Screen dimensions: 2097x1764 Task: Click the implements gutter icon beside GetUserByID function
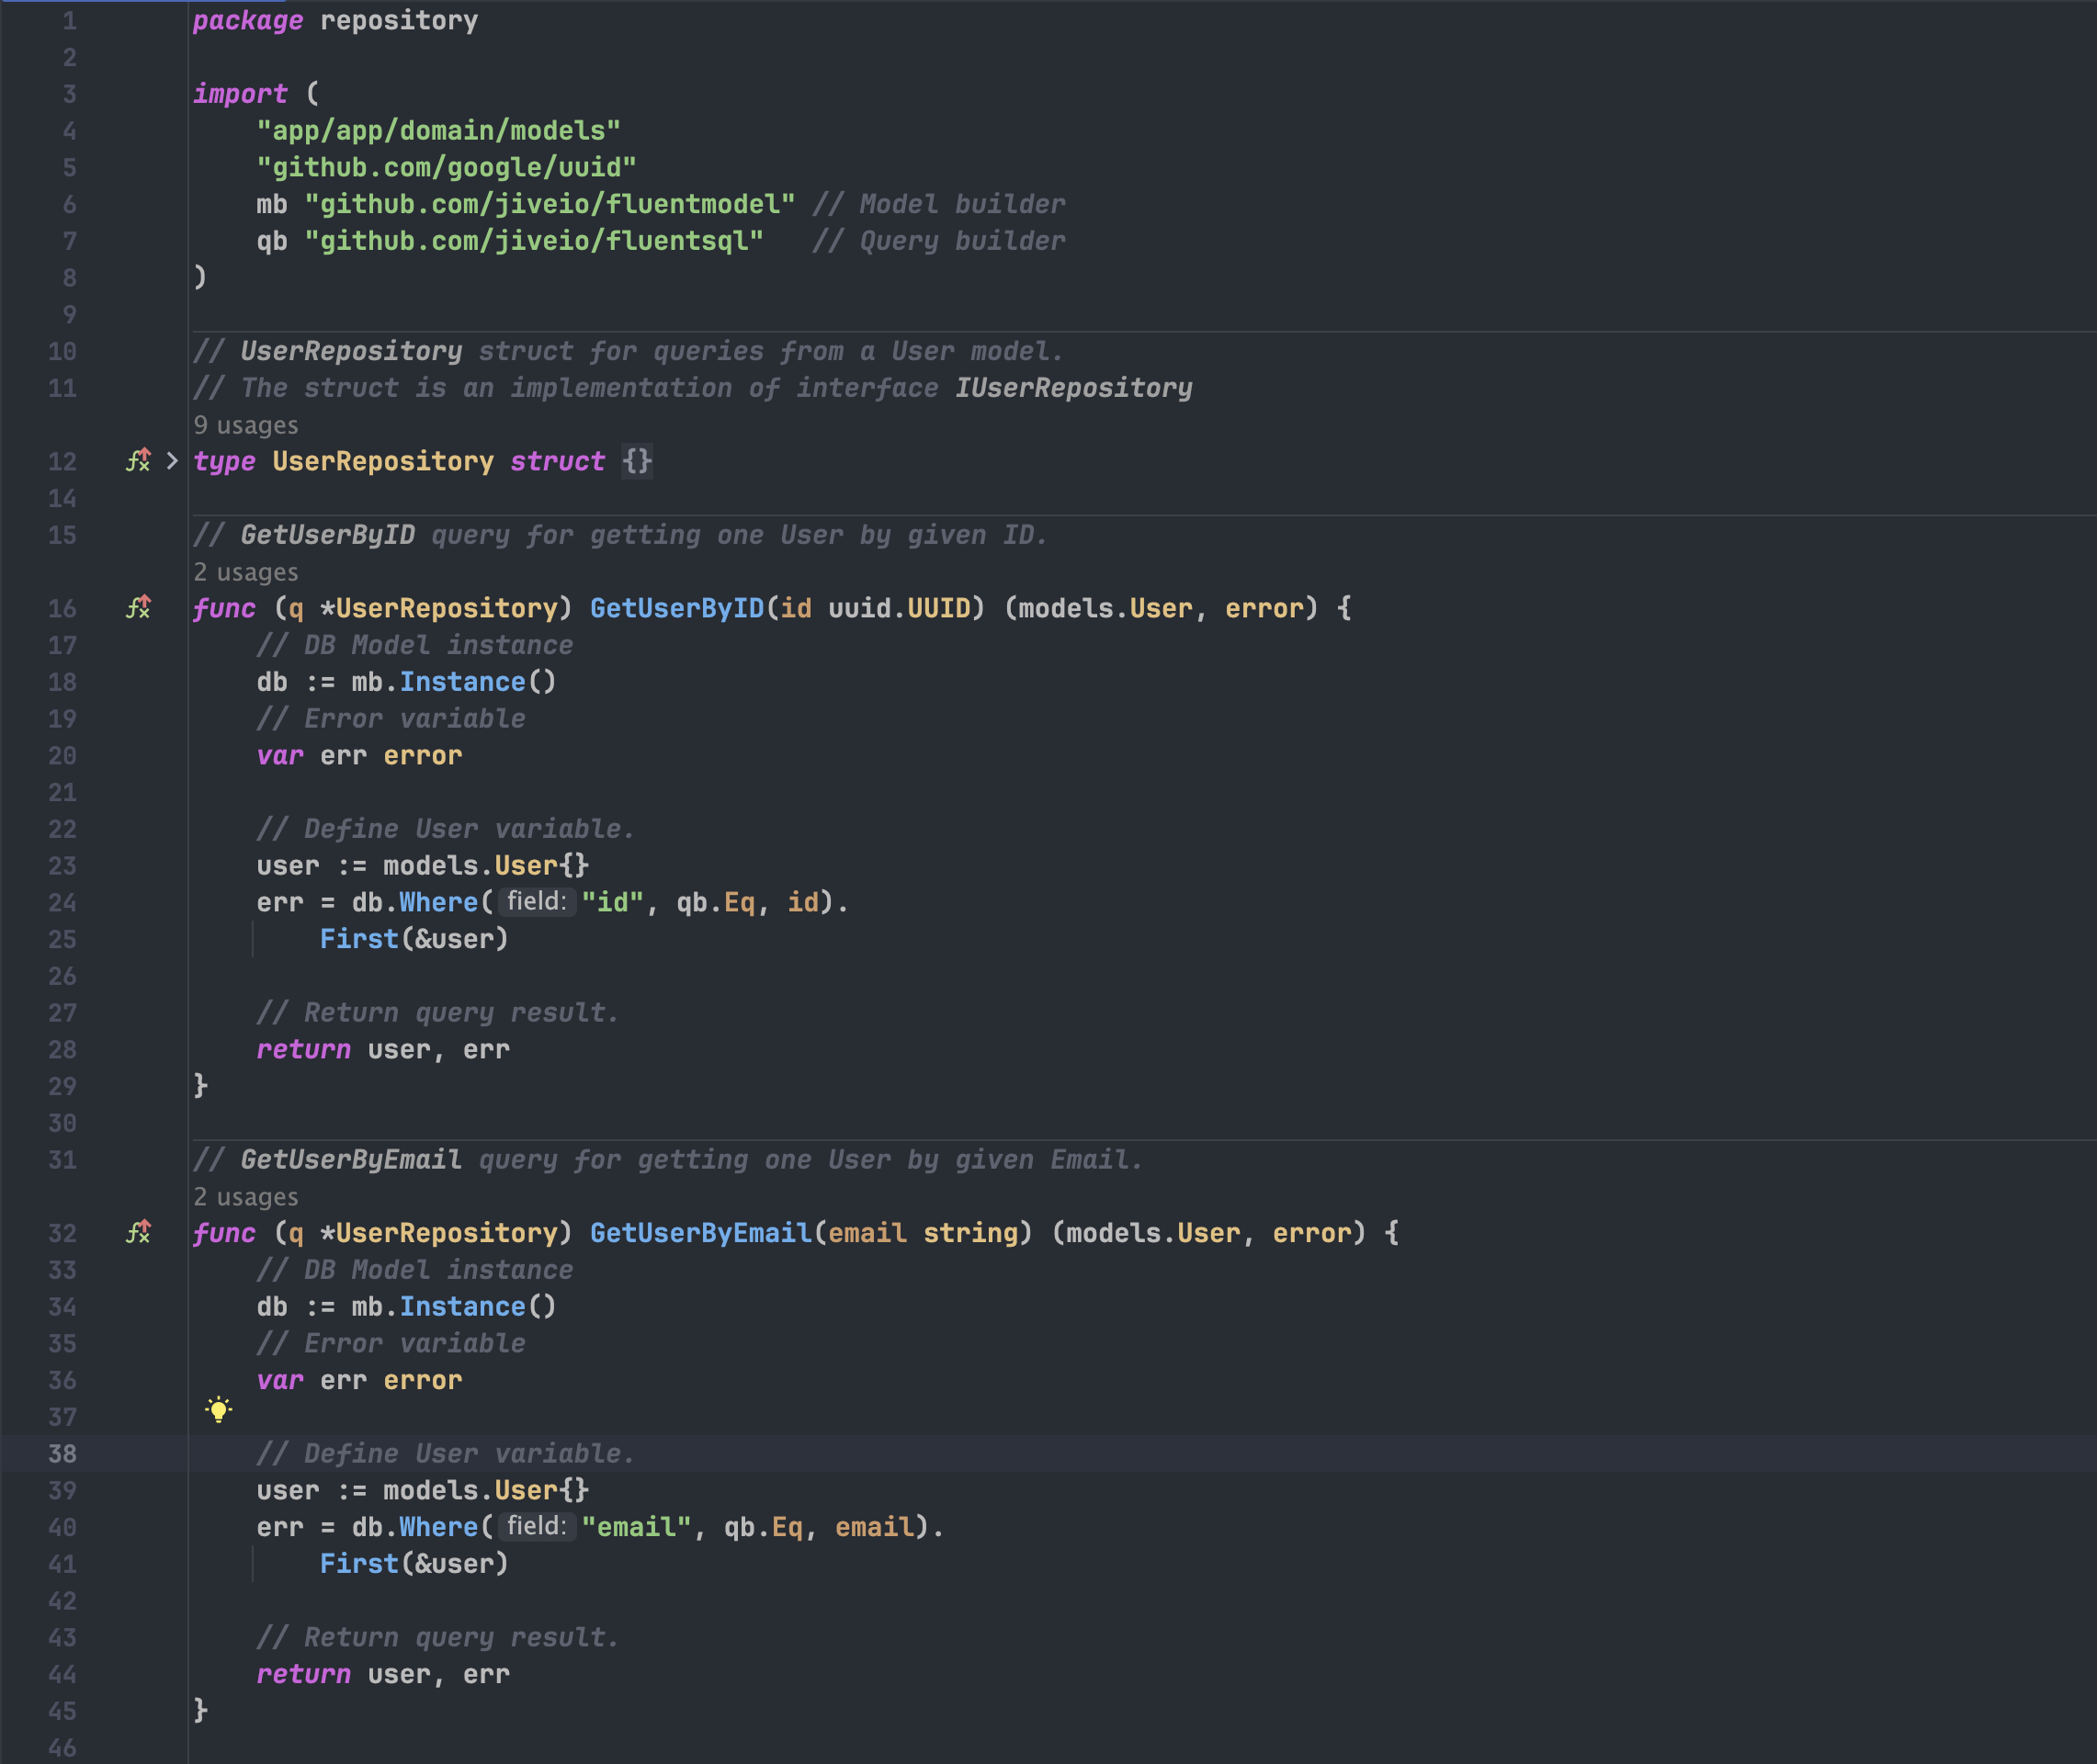click(139, 608)
